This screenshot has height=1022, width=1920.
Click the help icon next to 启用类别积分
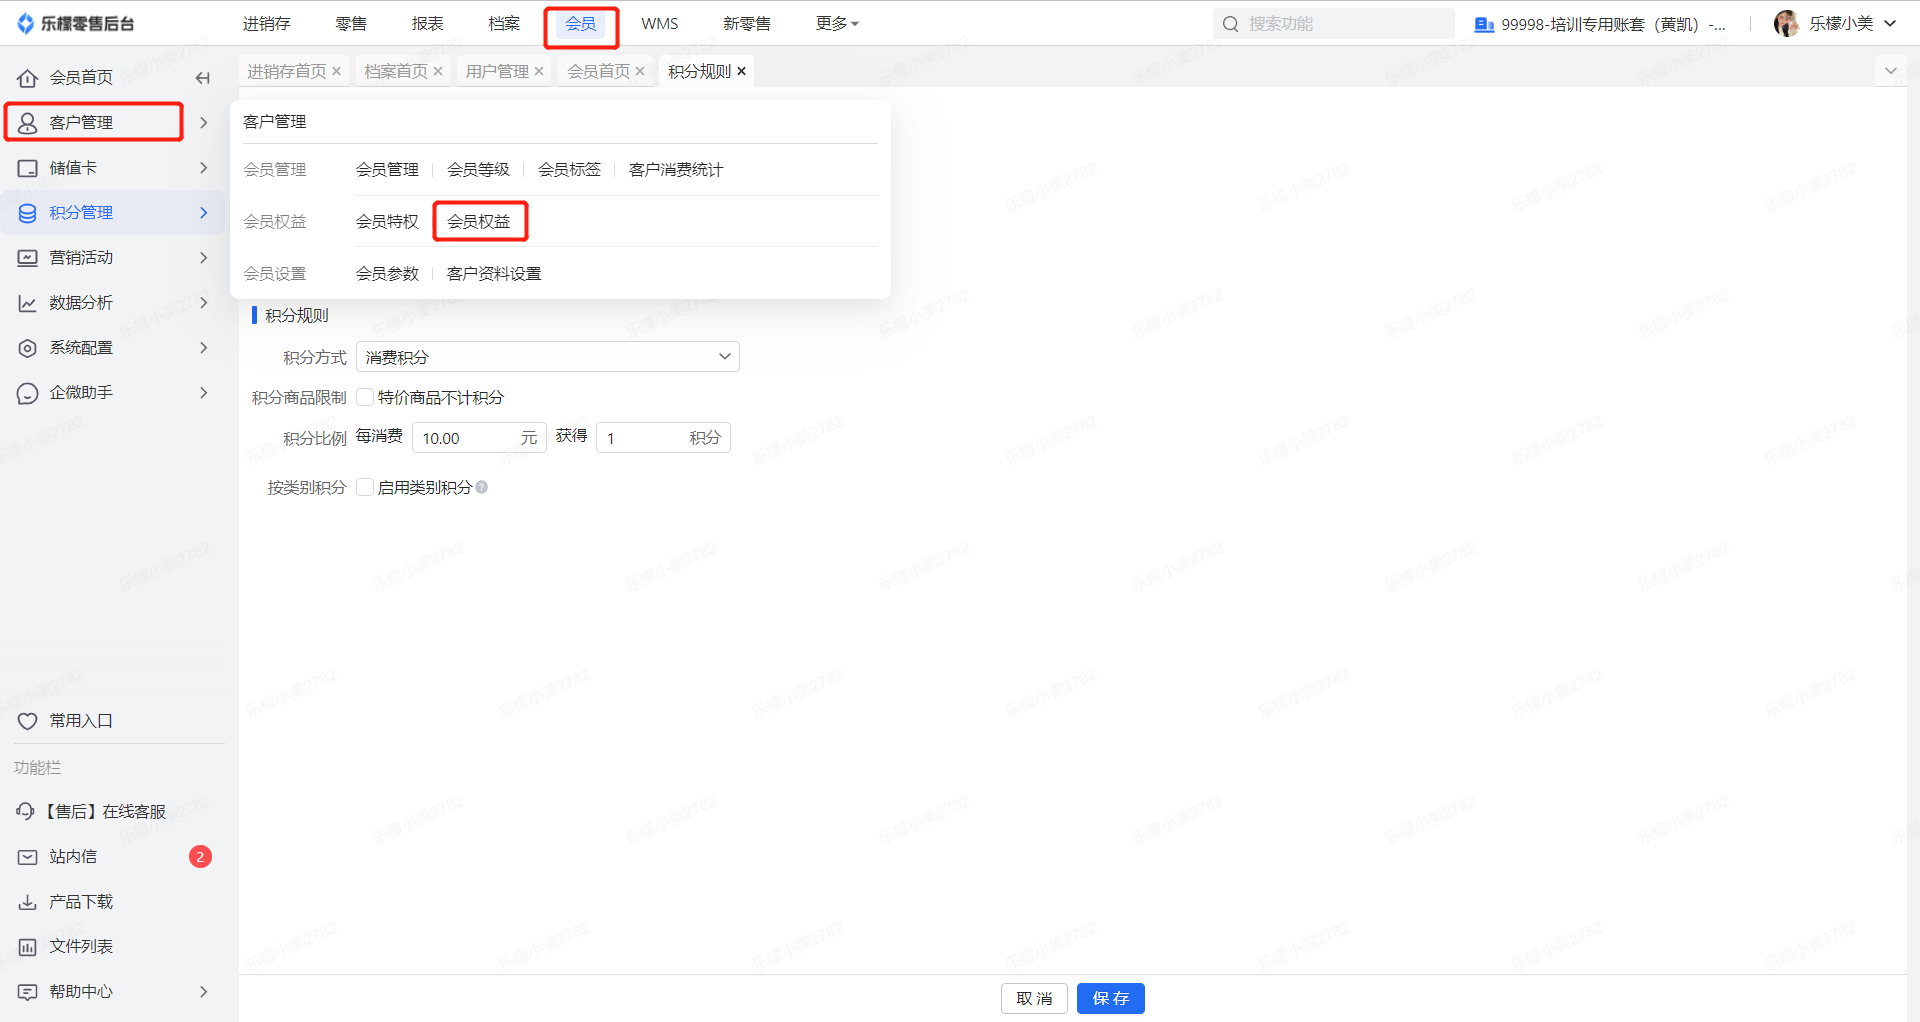click(x=482, y=487)
